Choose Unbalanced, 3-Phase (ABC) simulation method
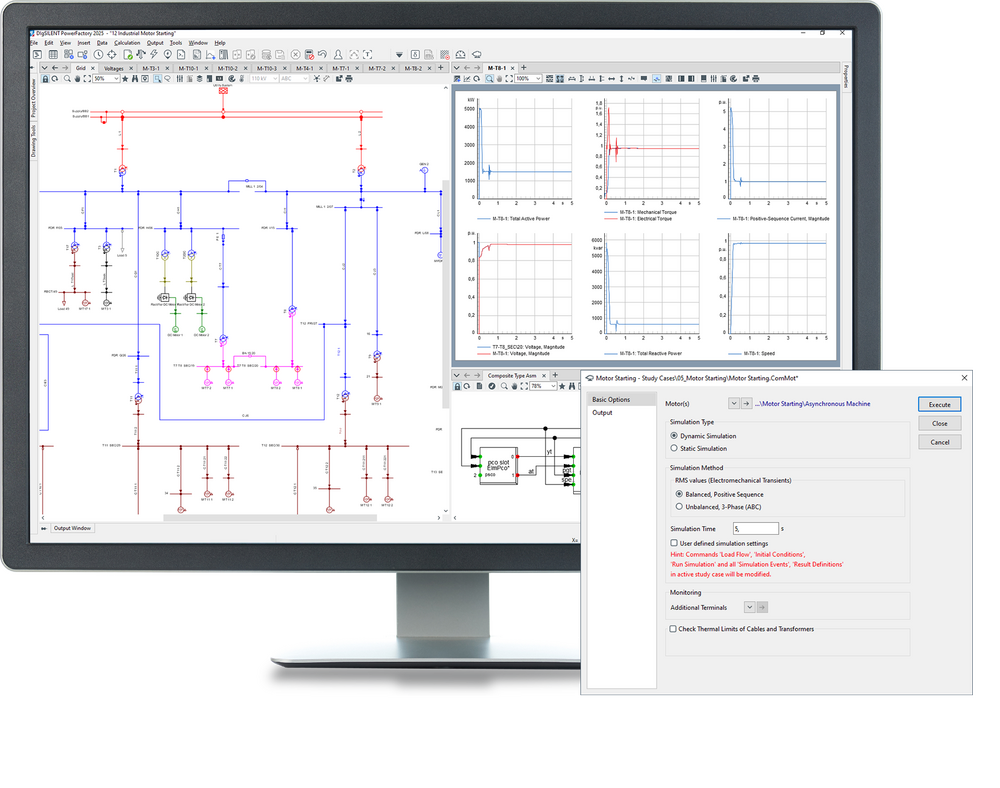This screenshot has width=1000, height=788. (680, 507)
